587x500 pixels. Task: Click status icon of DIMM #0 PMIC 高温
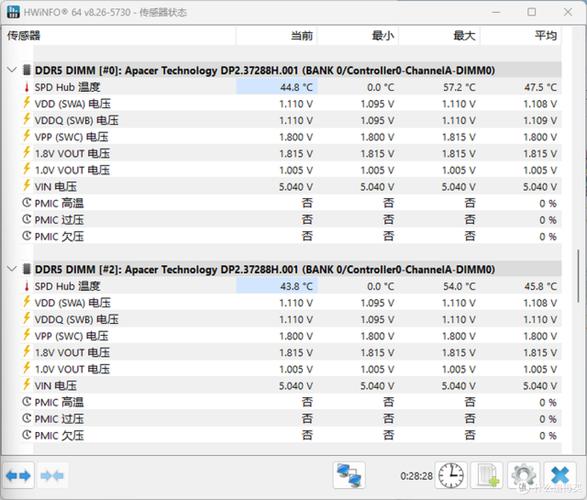click(27, 203)
